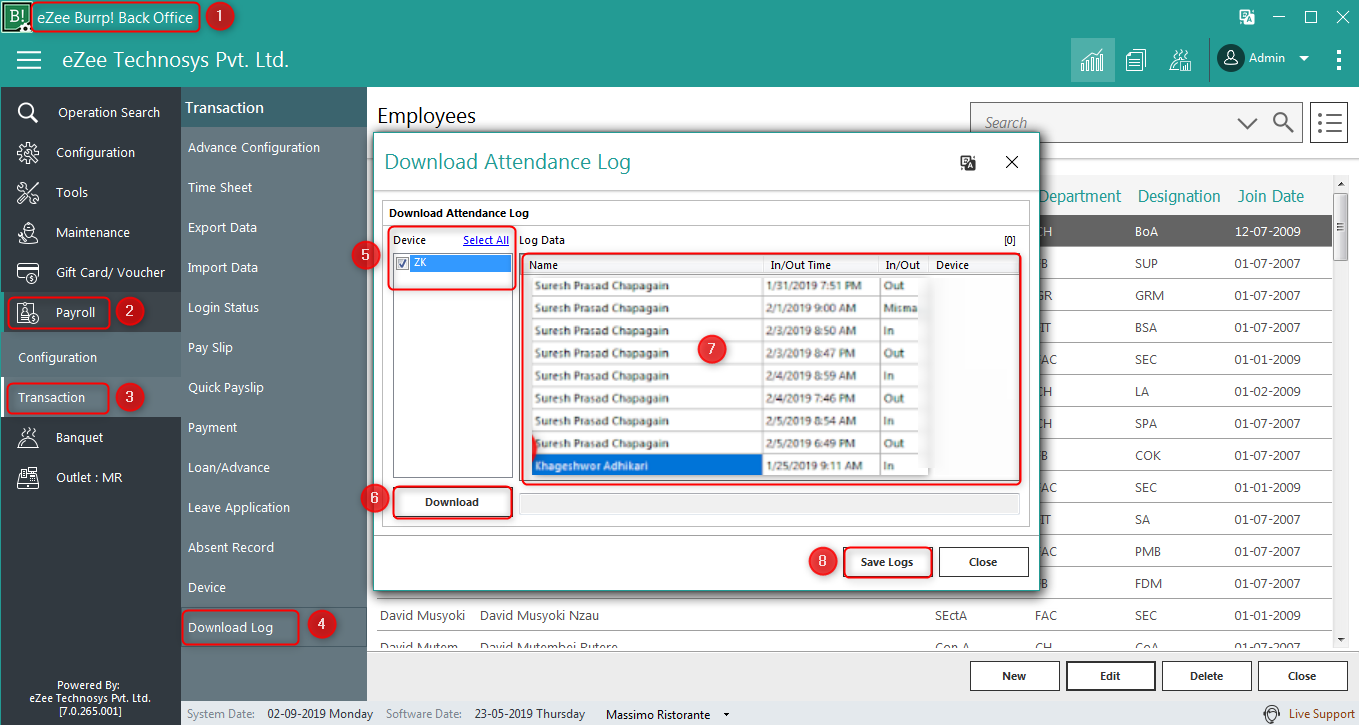Viewport: 1359px width, 725px height.
Task: Open Banquet in sidebar
Action: coord(90,437)
